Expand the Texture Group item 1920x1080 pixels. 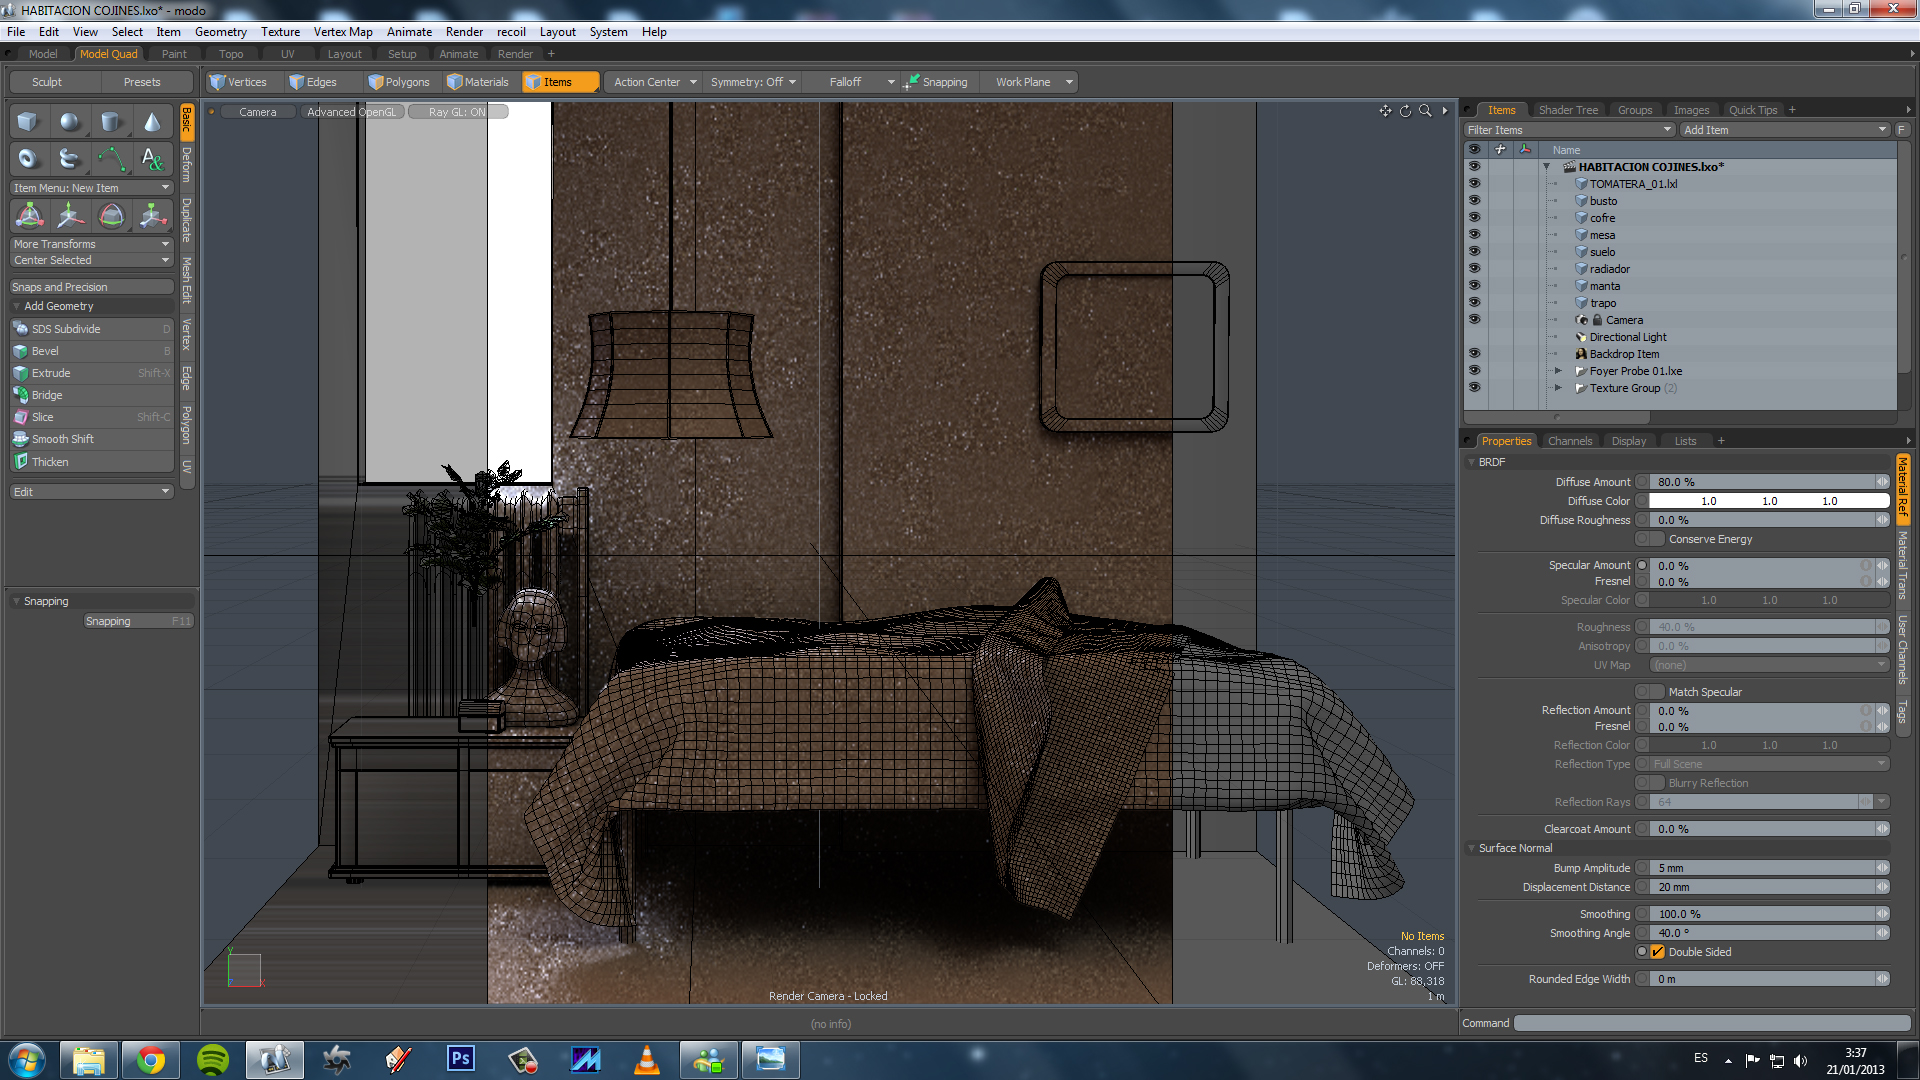(x=1557, y=388)
